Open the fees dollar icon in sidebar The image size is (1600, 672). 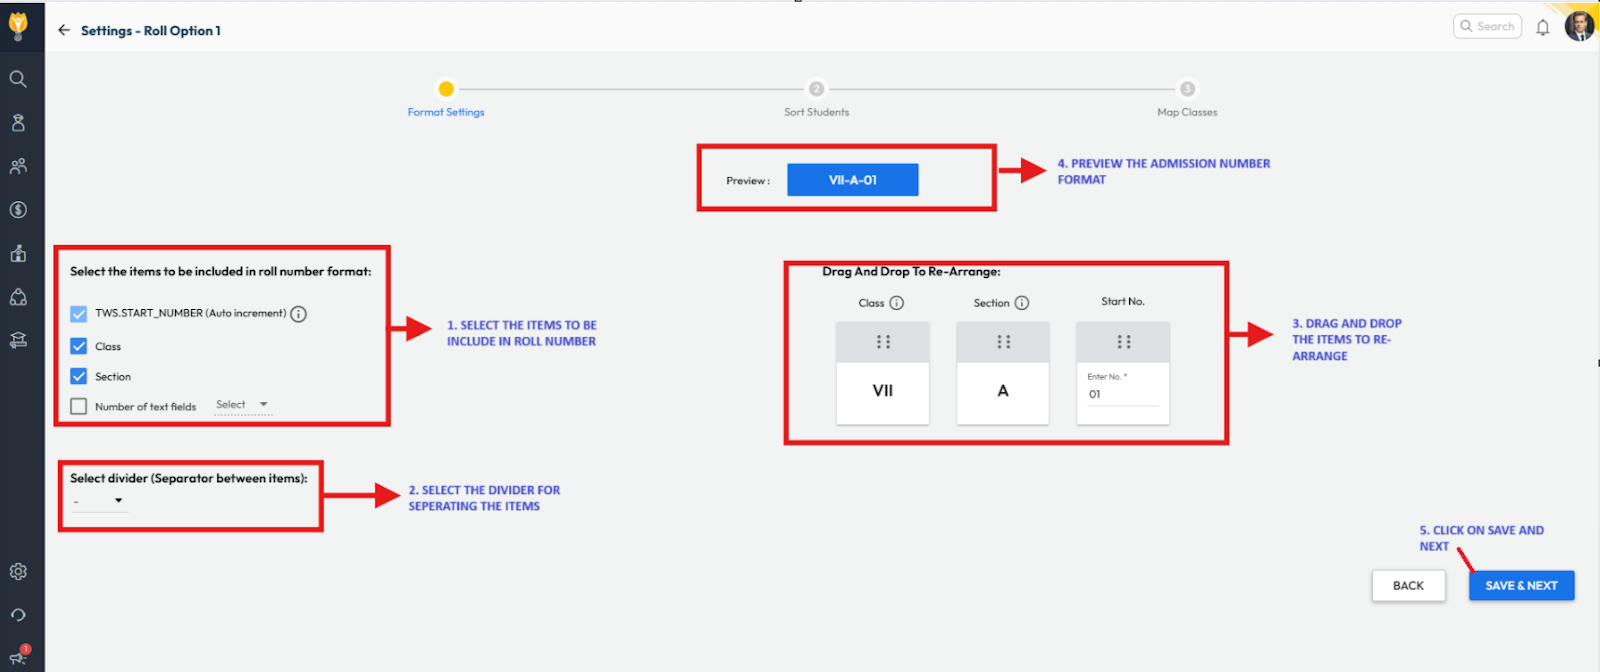tap(18, 210)
